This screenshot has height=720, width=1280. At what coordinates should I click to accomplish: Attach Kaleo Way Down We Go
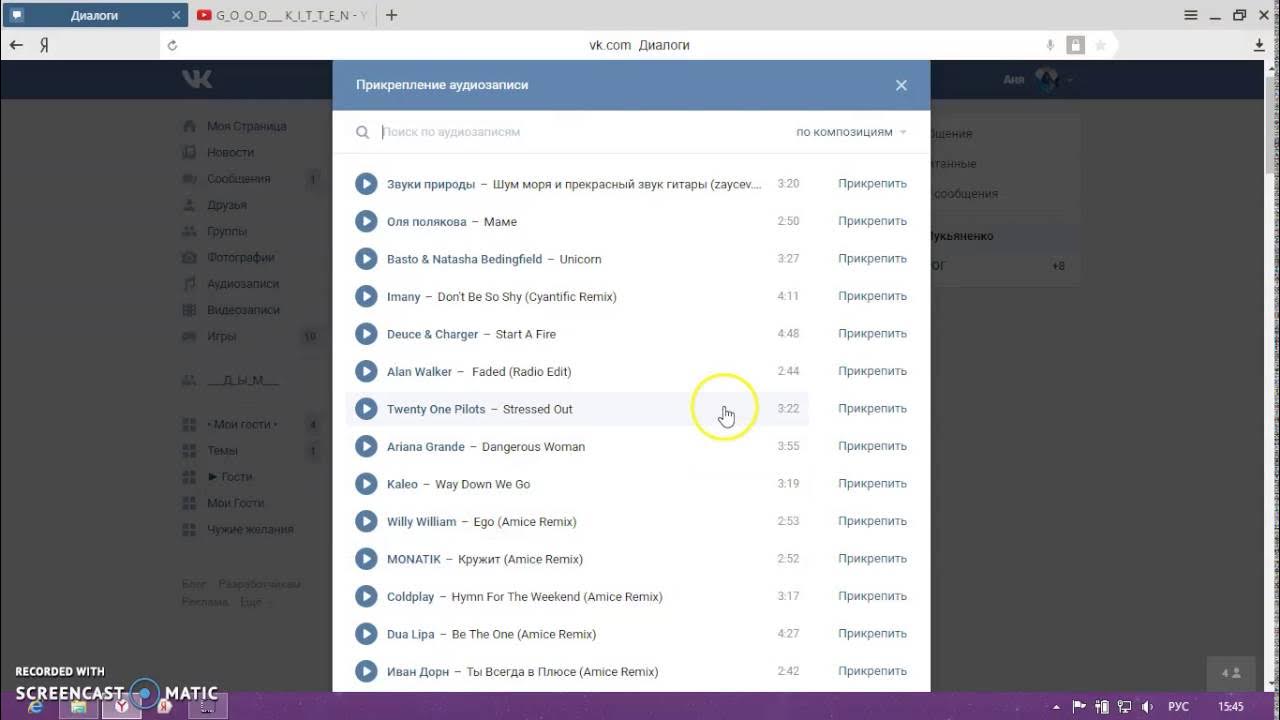pos(872,484)
